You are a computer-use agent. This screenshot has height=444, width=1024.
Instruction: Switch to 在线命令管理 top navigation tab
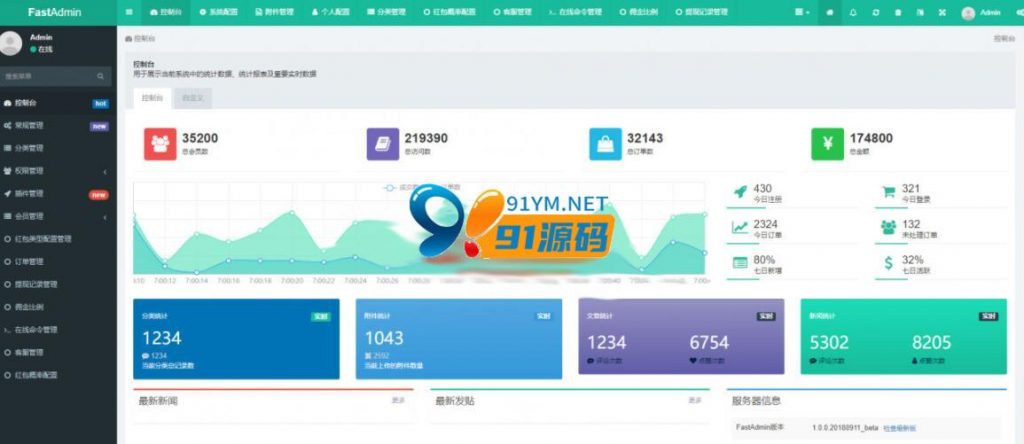[575, 12]
